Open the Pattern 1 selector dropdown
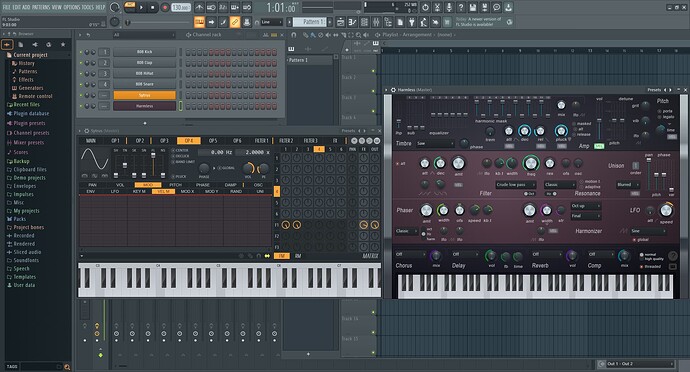This screenshot has height=372, width=690. [x=310, y=22]
